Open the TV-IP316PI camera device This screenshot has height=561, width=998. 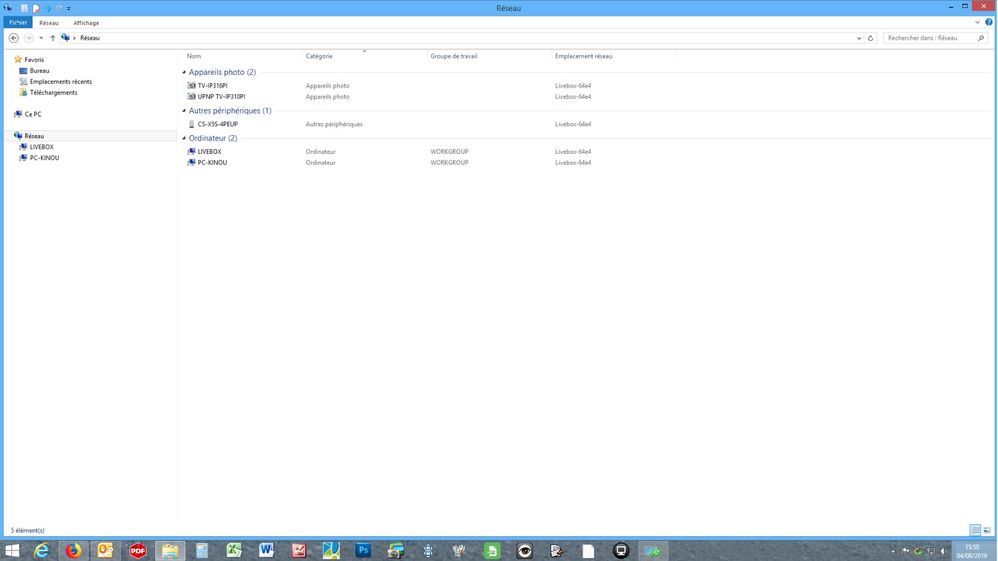pos(212,86)
